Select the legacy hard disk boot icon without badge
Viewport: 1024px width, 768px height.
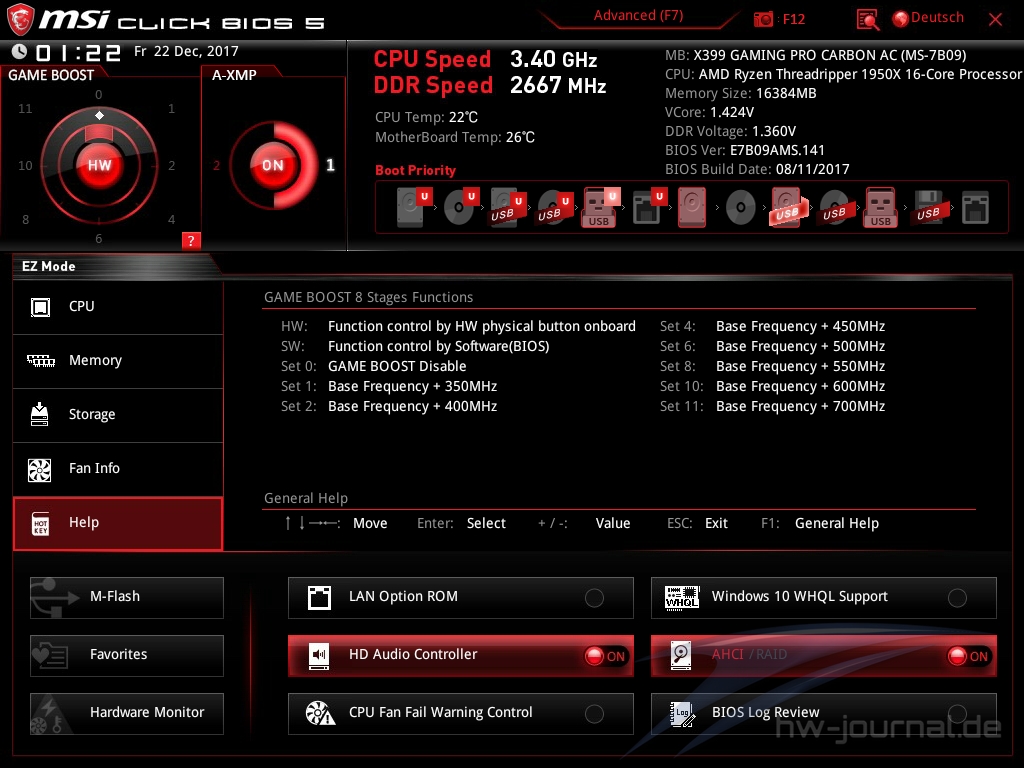pos(692,207)
